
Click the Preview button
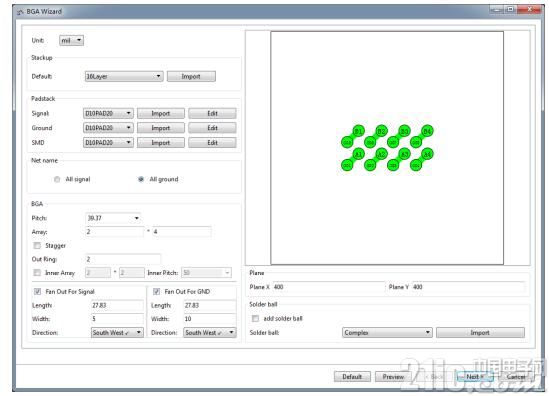(x=393, y=377)
